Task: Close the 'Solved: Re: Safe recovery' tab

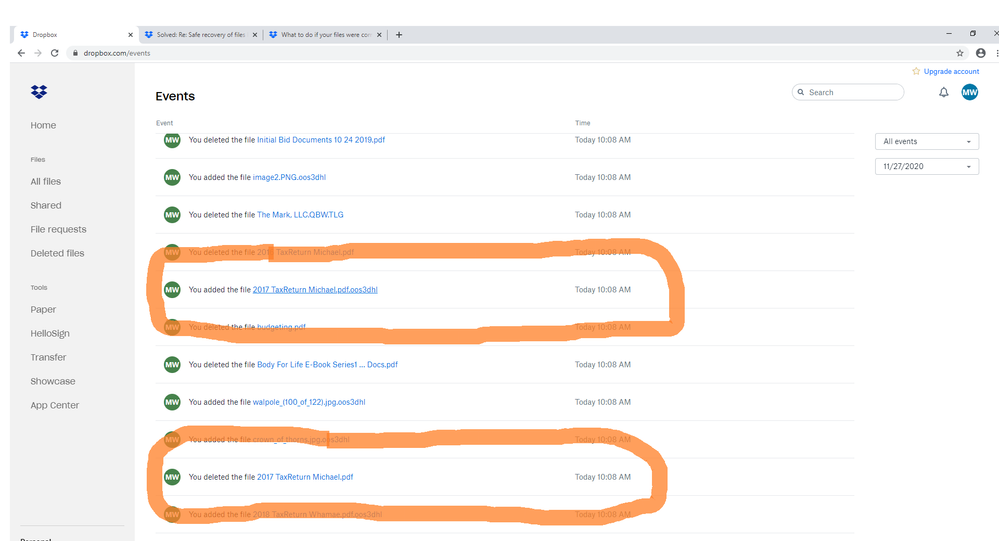Action: coord(255,35)
